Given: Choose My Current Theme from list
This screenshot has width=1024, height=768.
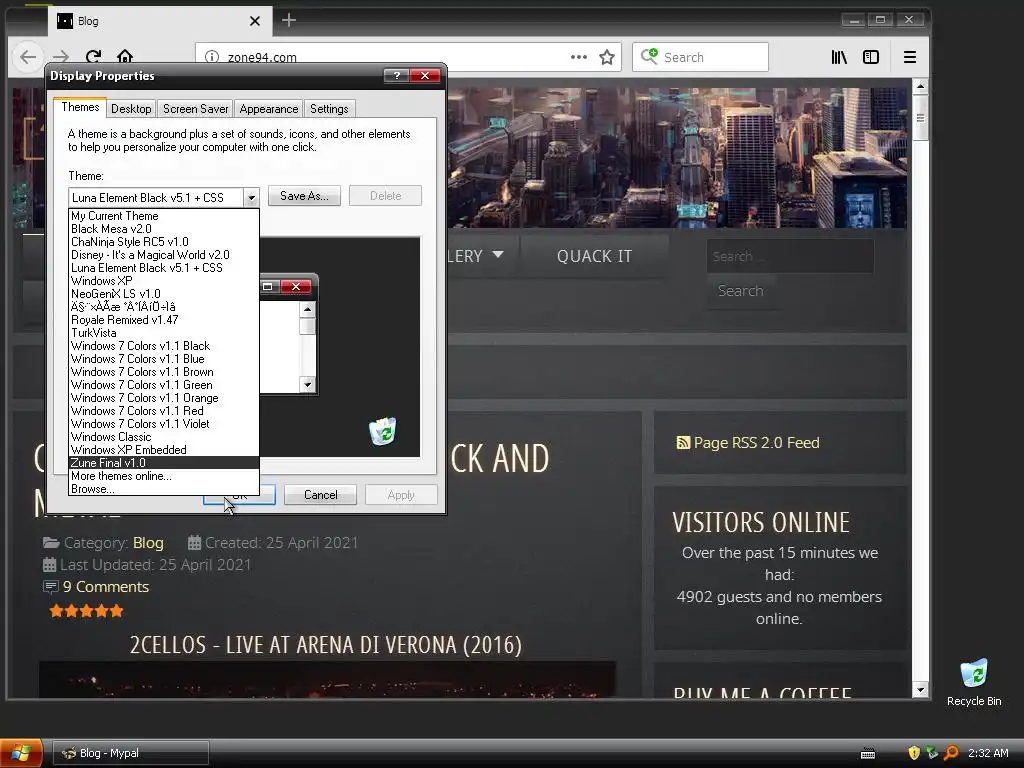Looking at the screenshot, I should 164,216.
